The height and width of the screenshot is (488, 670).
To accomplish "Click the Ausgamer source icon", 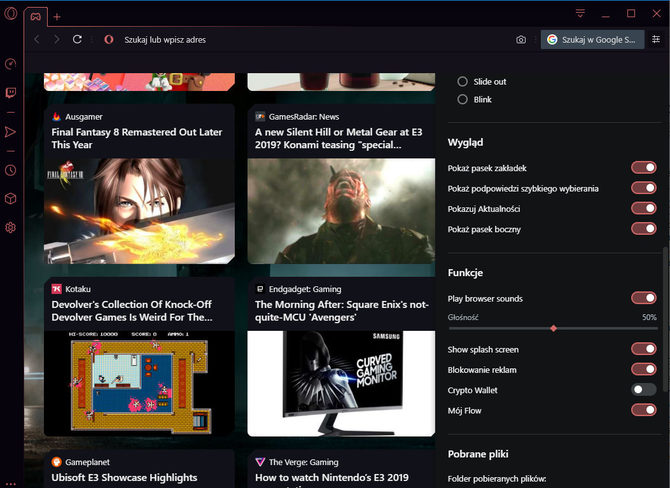I will point(56,116).
